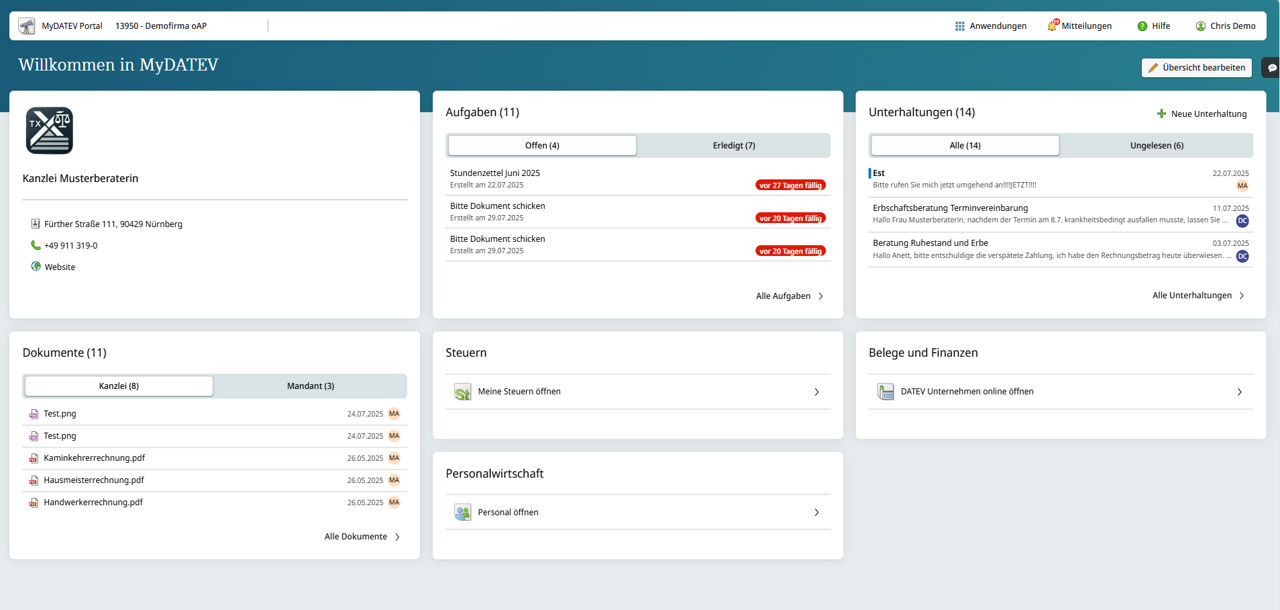Click Übersicht bearbeiten button
1280x610 pixels.
[x=1196, y=68]
